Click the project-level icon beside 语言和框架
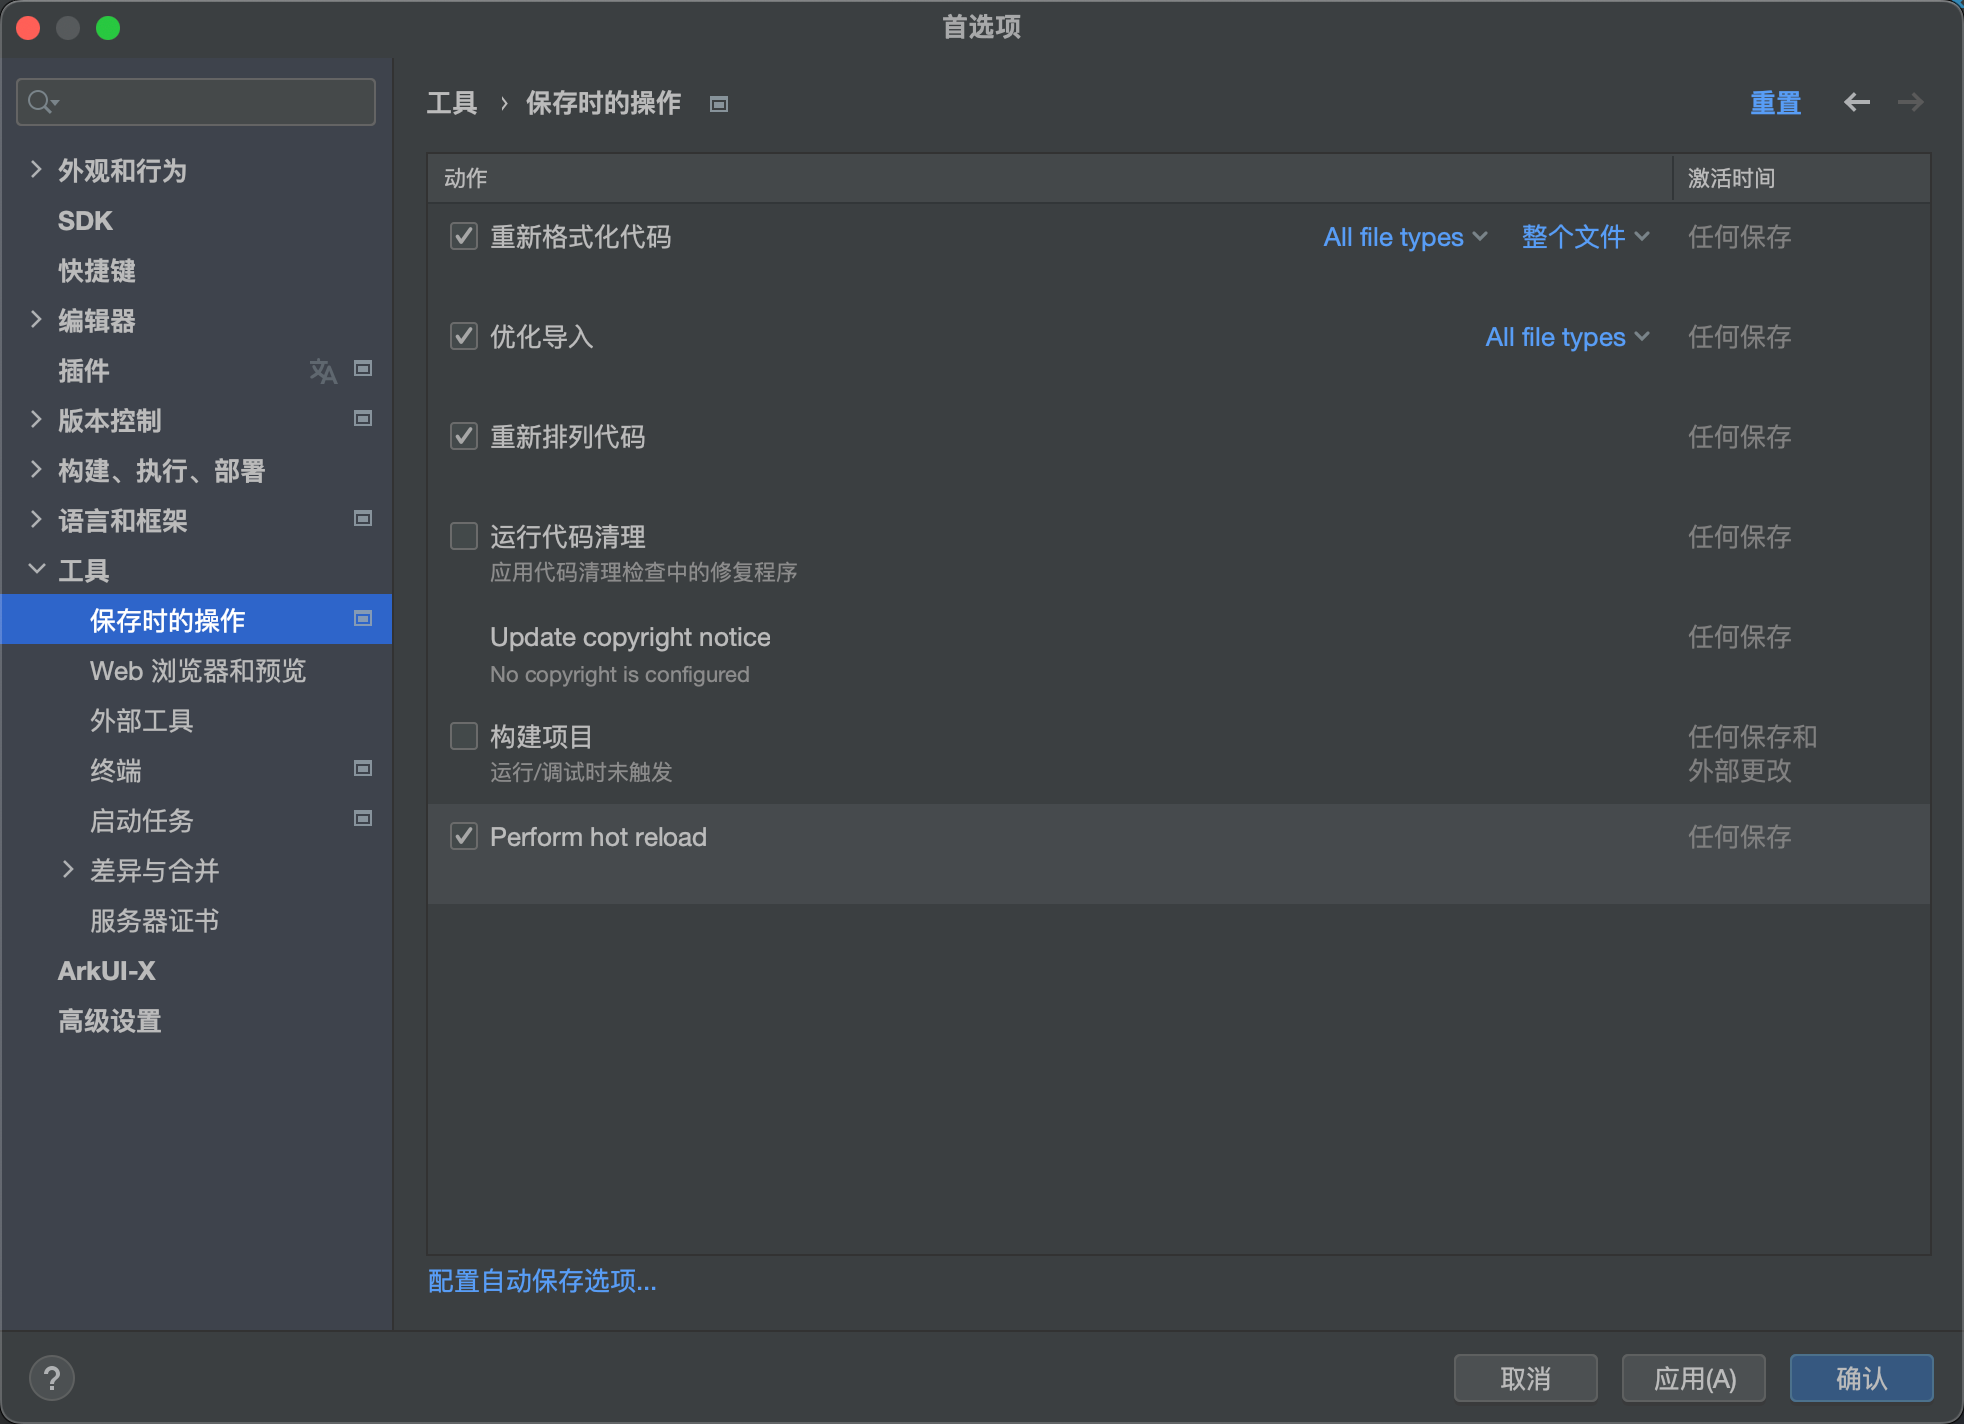This screenshot has width=1964, height=1424. point(363,519)
